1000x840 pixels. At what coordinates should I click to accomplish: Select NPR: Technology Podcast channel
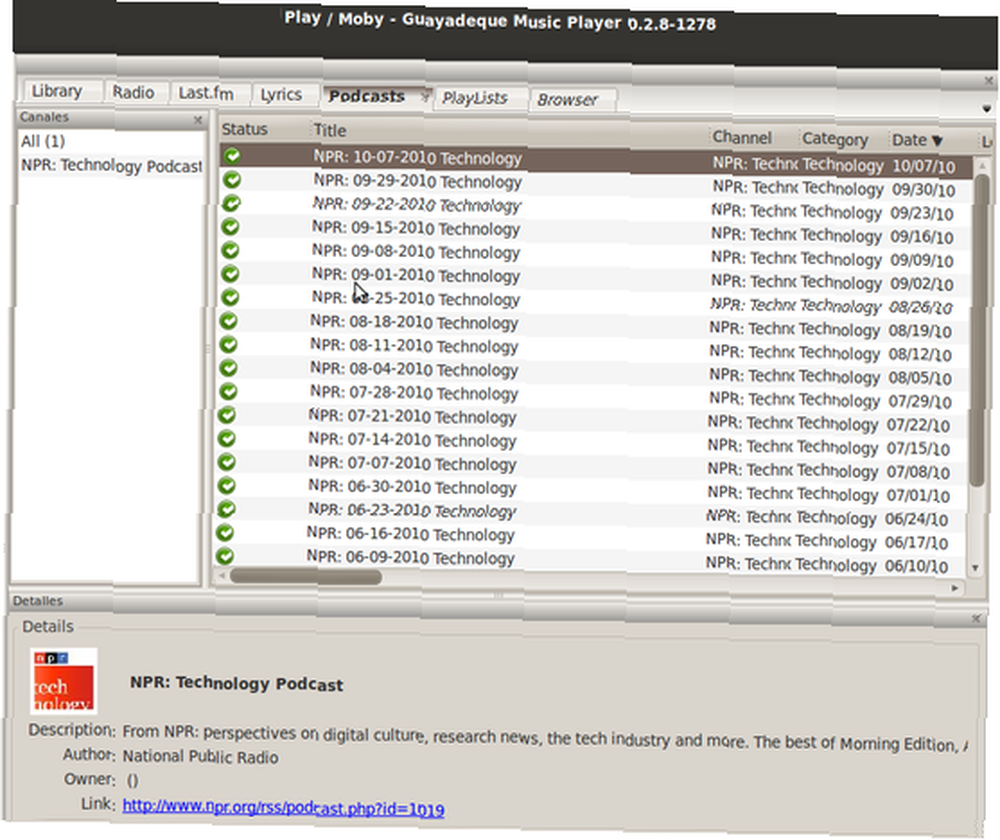(112, 166)
